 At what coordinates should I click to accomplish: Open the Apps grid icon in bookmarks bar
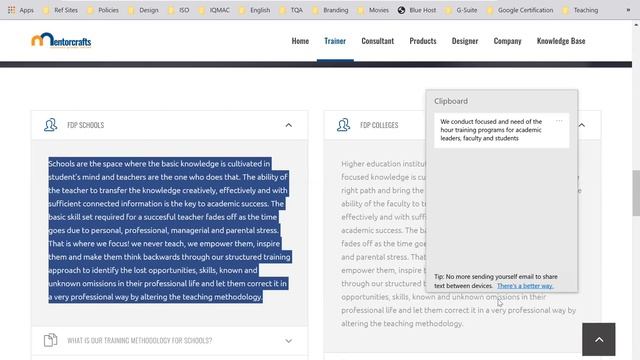point(11,10)
